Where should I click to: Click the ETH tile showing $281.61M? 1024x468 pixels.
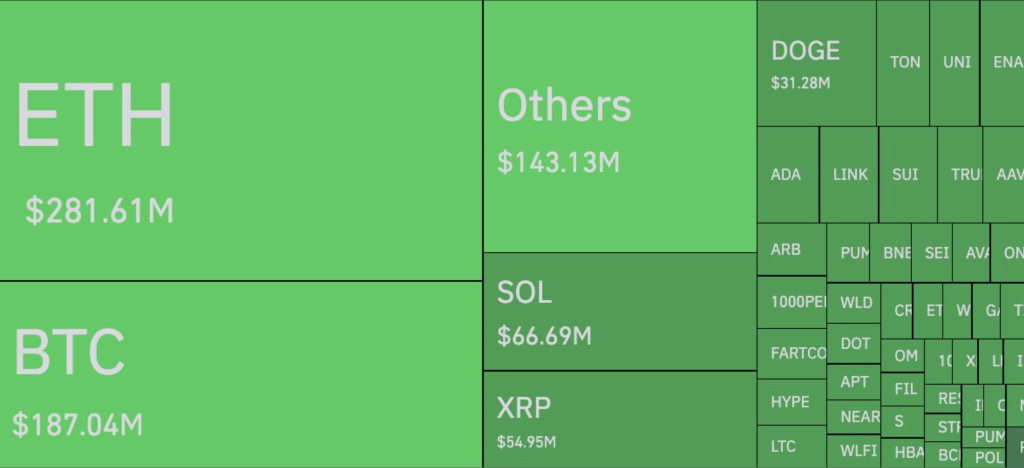240,140
